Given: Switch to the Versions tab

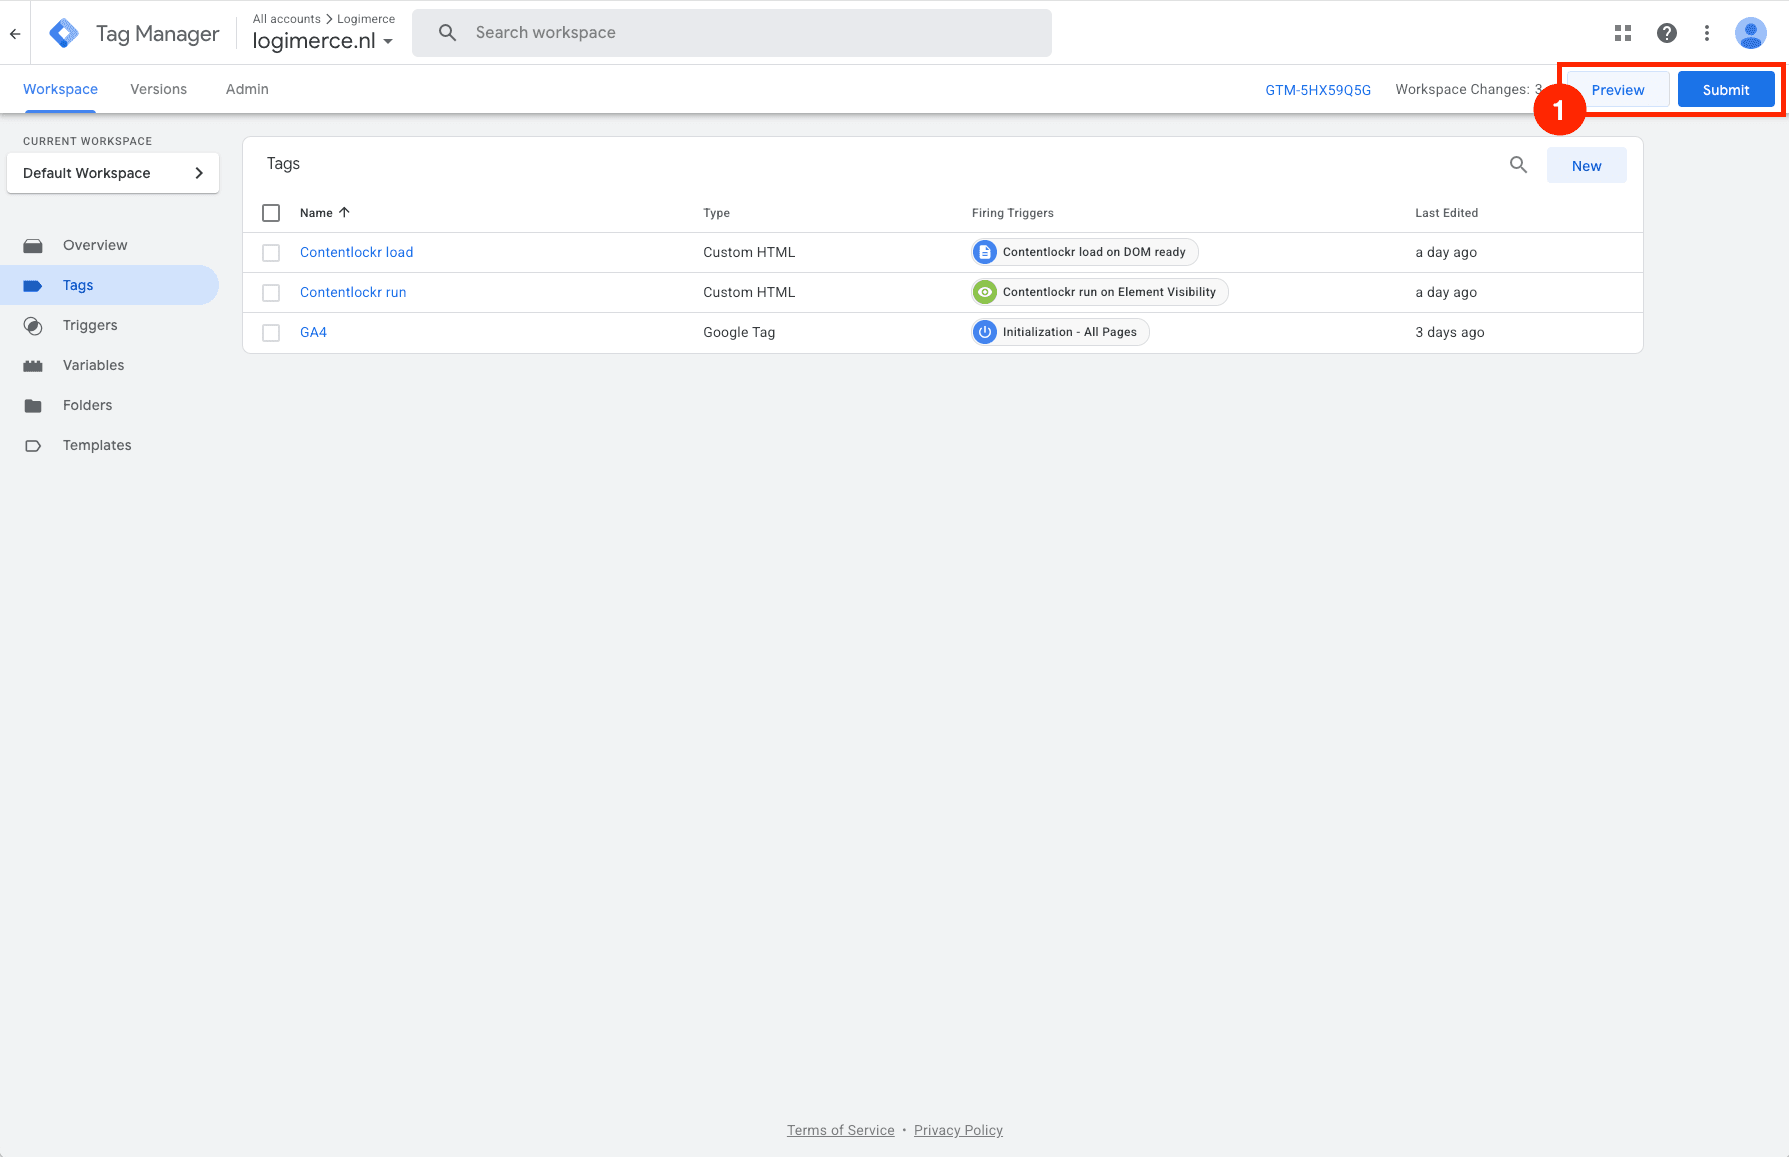Looking at the screenshot, I should (x=158, y=89).
